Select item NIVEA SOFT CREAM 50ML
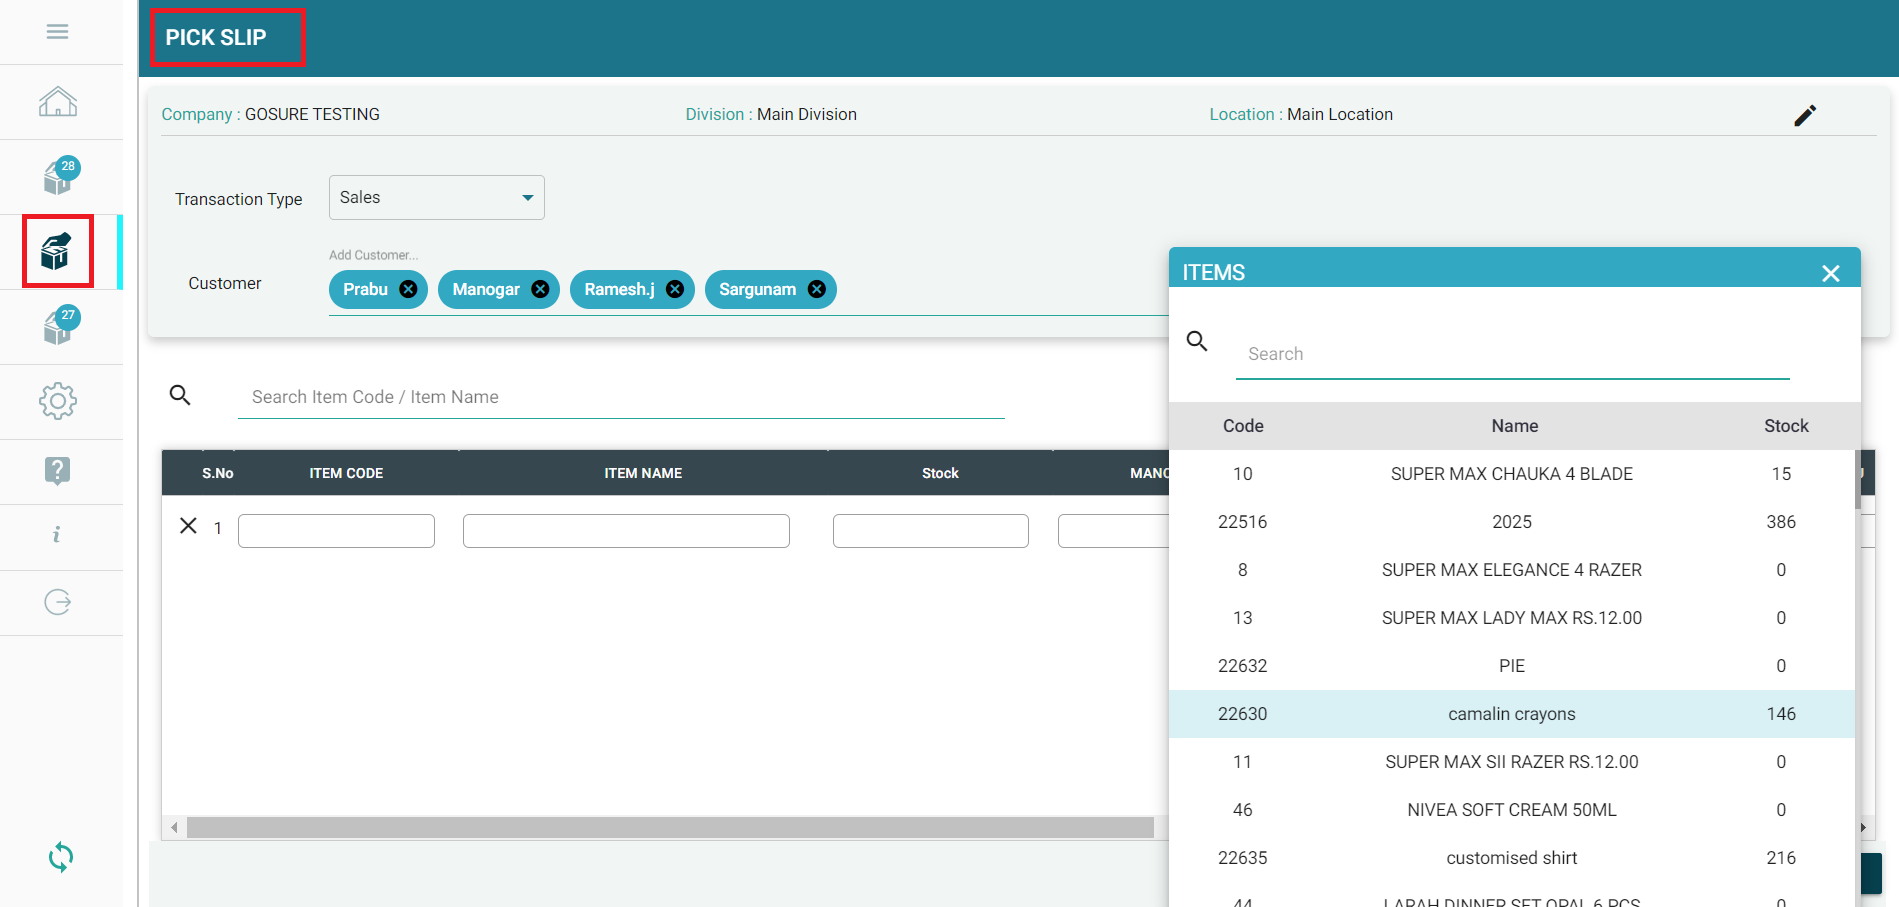1899x907 pixels. 1512,810
